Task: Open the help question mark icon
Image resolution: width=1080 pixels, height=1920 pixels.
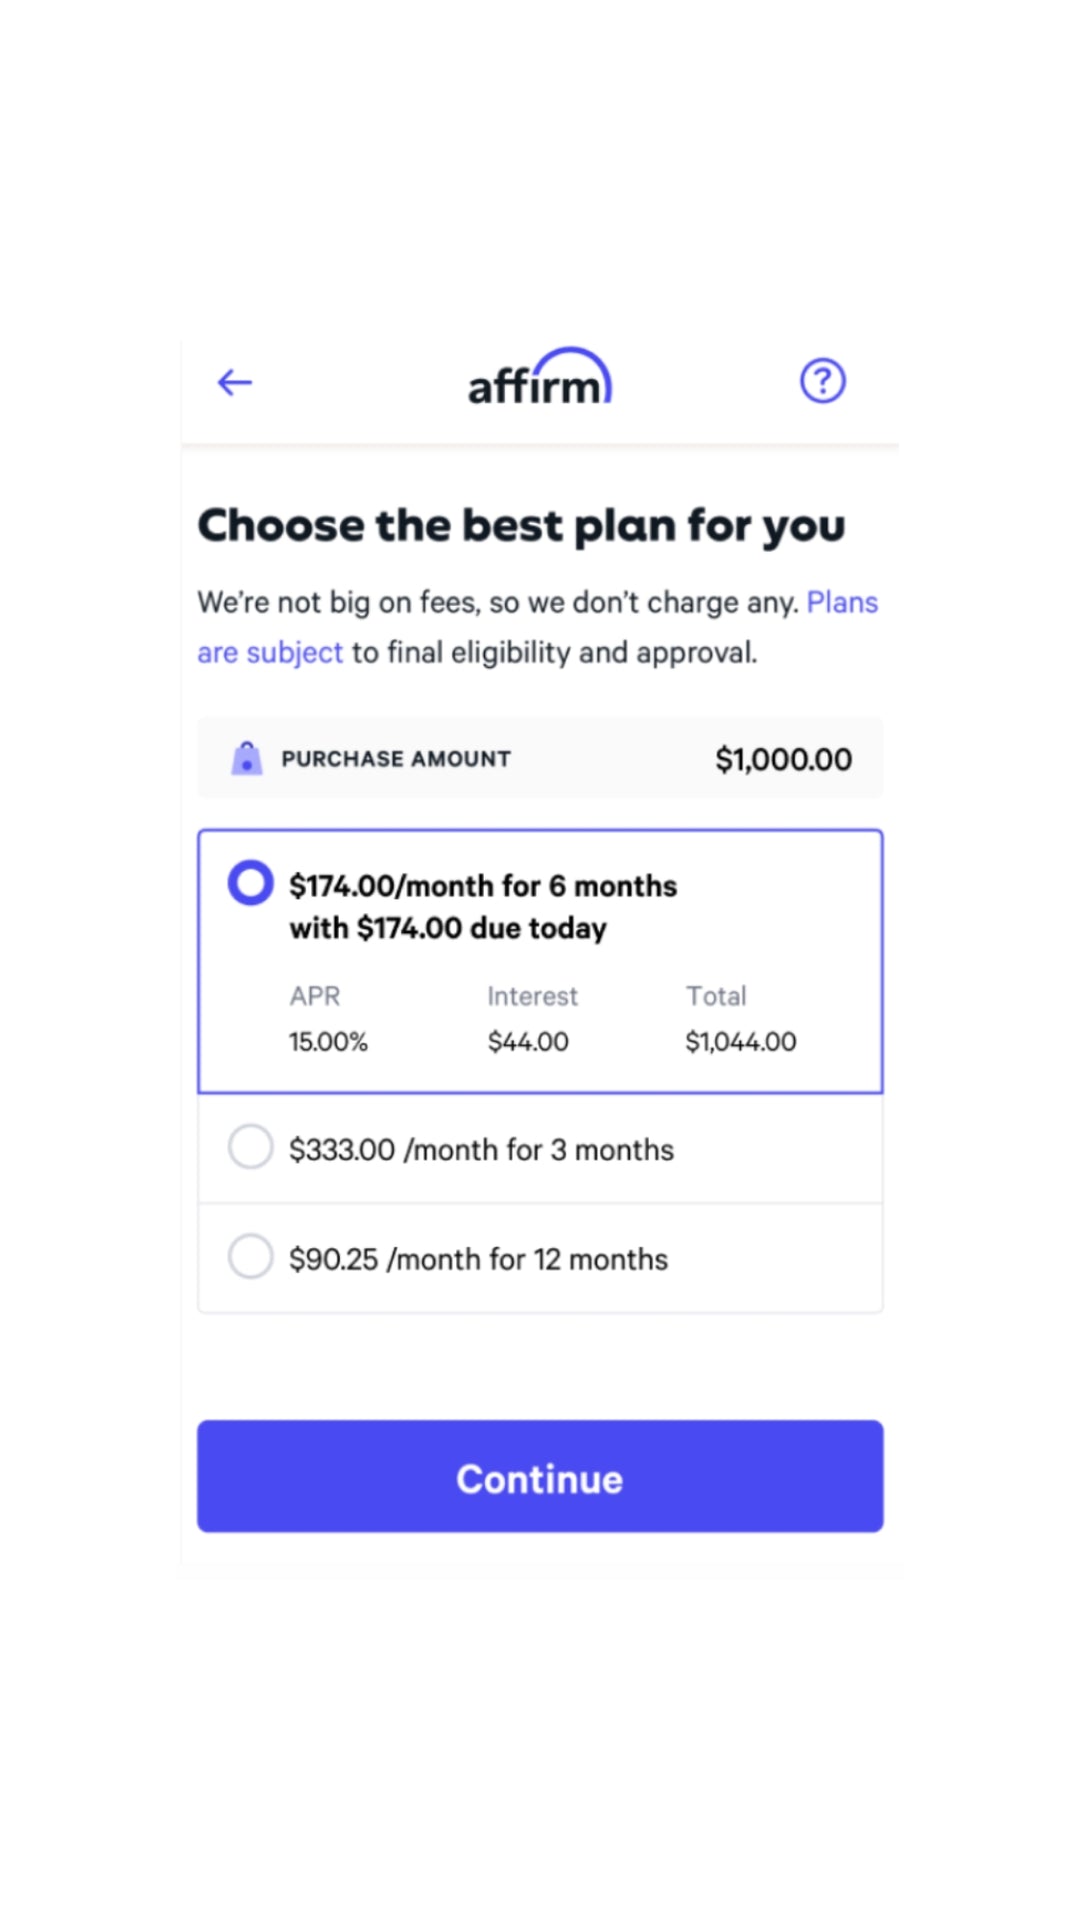Action: coord(822,381)
